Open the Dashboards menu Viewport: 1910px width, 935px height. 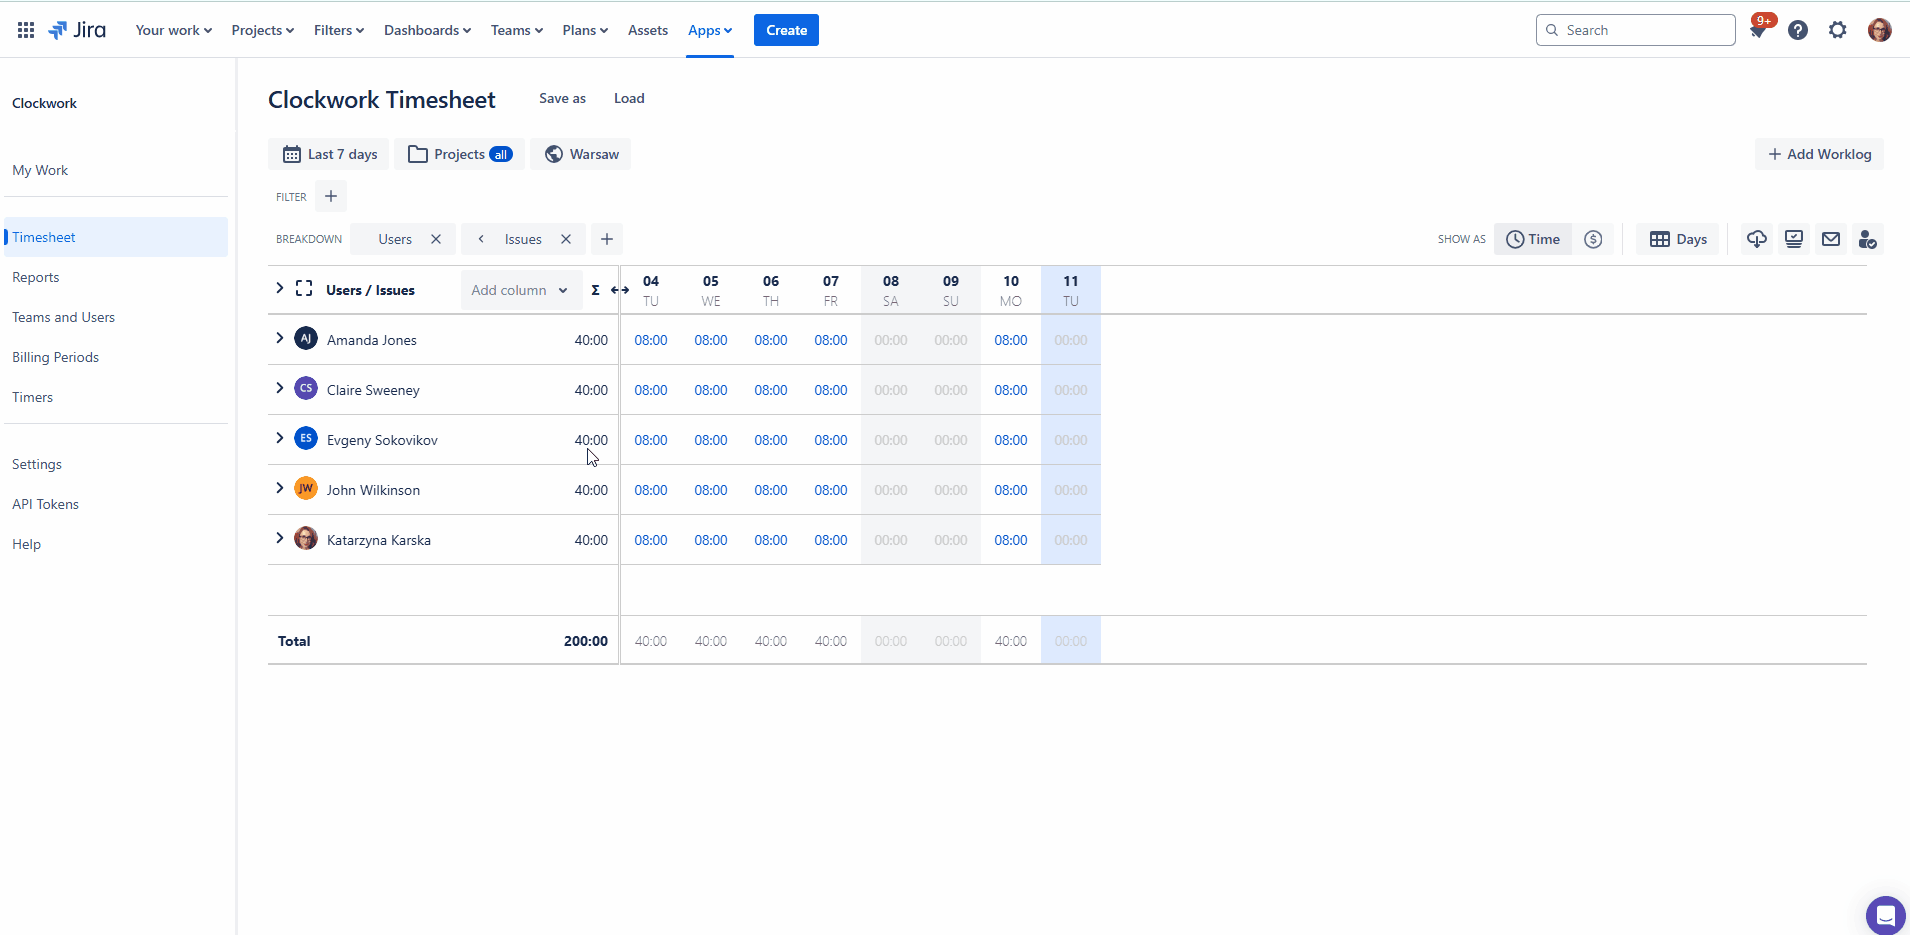tap(426, 30)
